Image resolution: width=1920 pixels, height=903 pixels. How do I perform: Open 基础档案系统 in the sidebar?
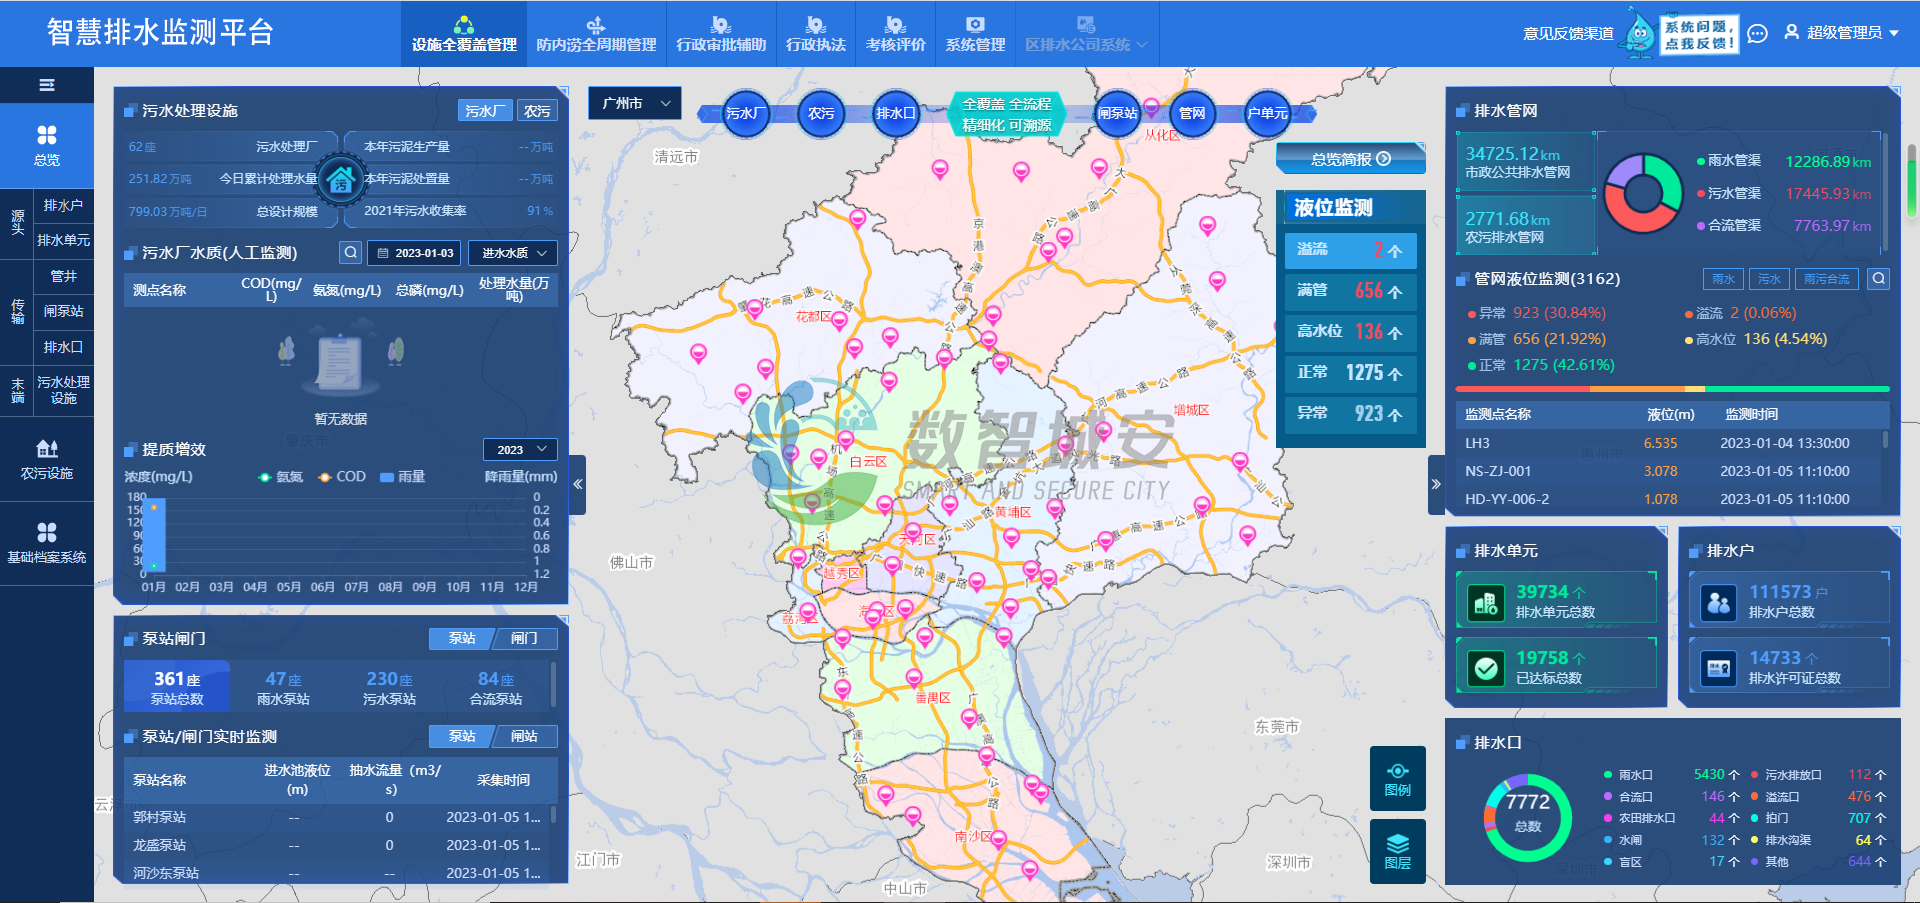click(x=46, y=543)
